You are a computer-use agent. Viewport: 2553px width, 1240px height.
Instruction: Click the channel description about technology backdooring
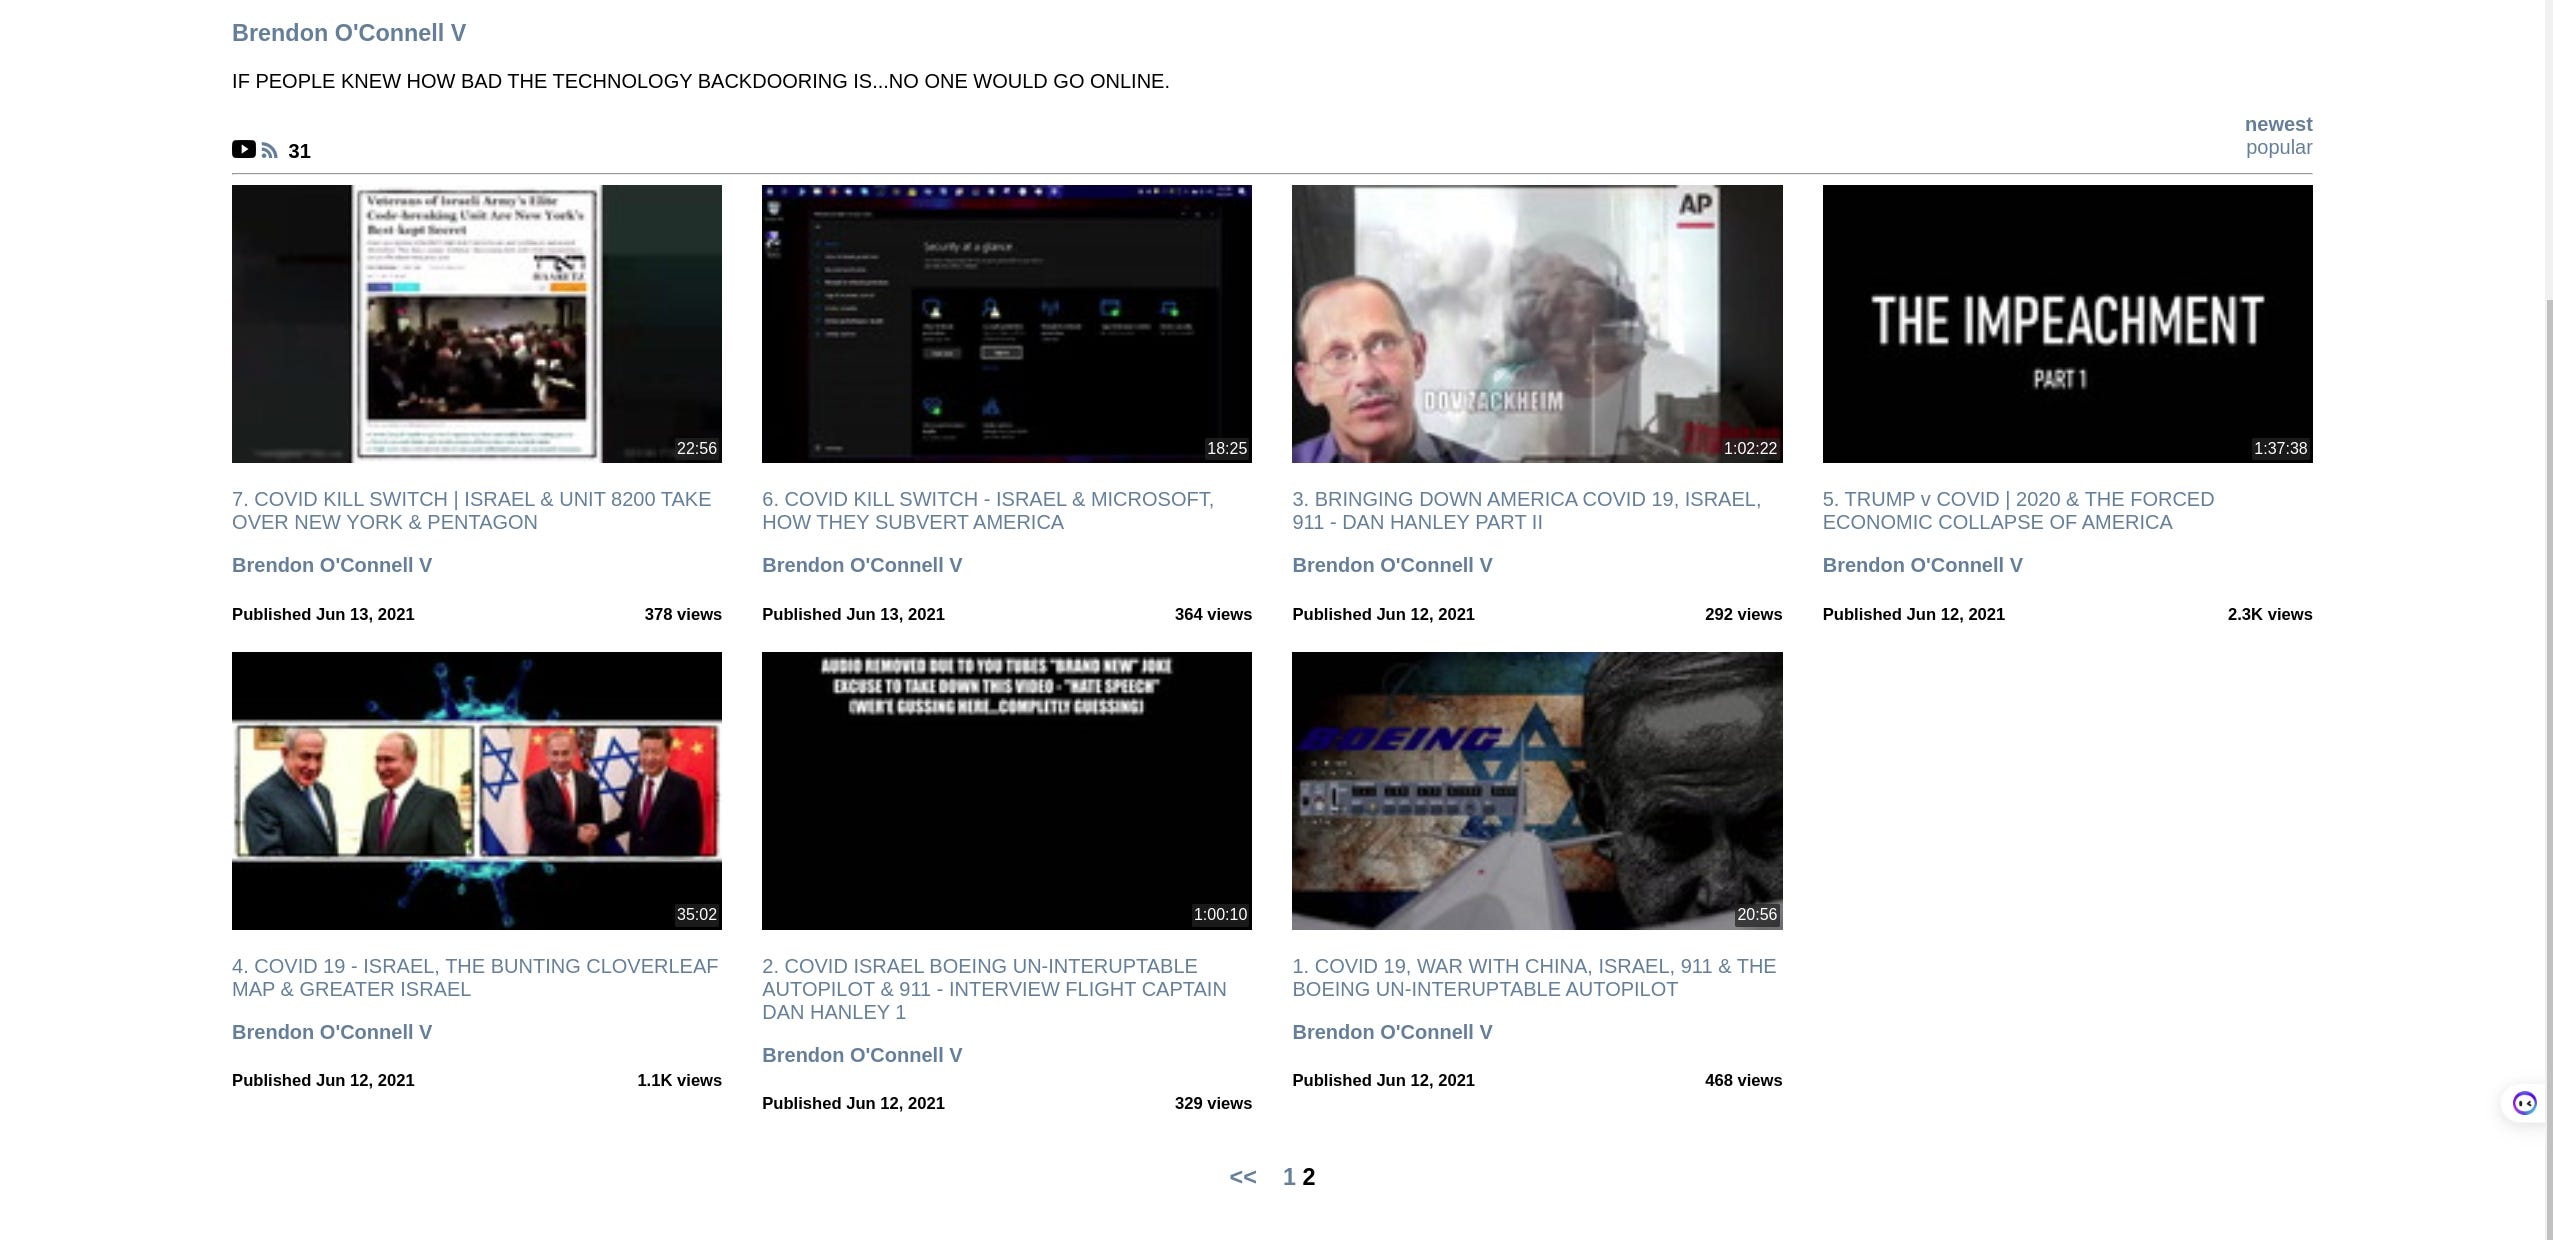pos(700,81)
